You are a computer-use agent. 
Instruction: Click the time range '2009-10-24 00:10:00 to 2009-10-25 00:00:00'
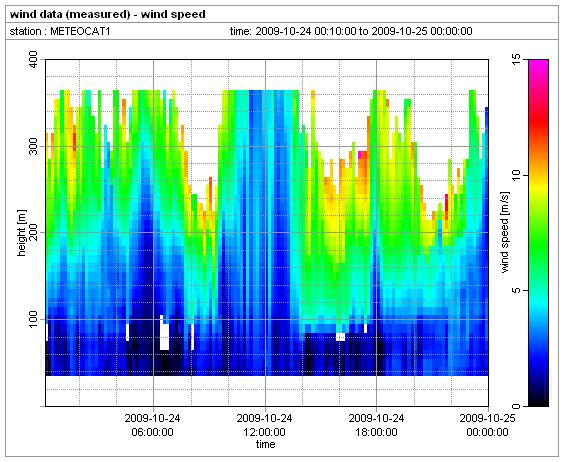pyautogui.click(x=364, y=31)
